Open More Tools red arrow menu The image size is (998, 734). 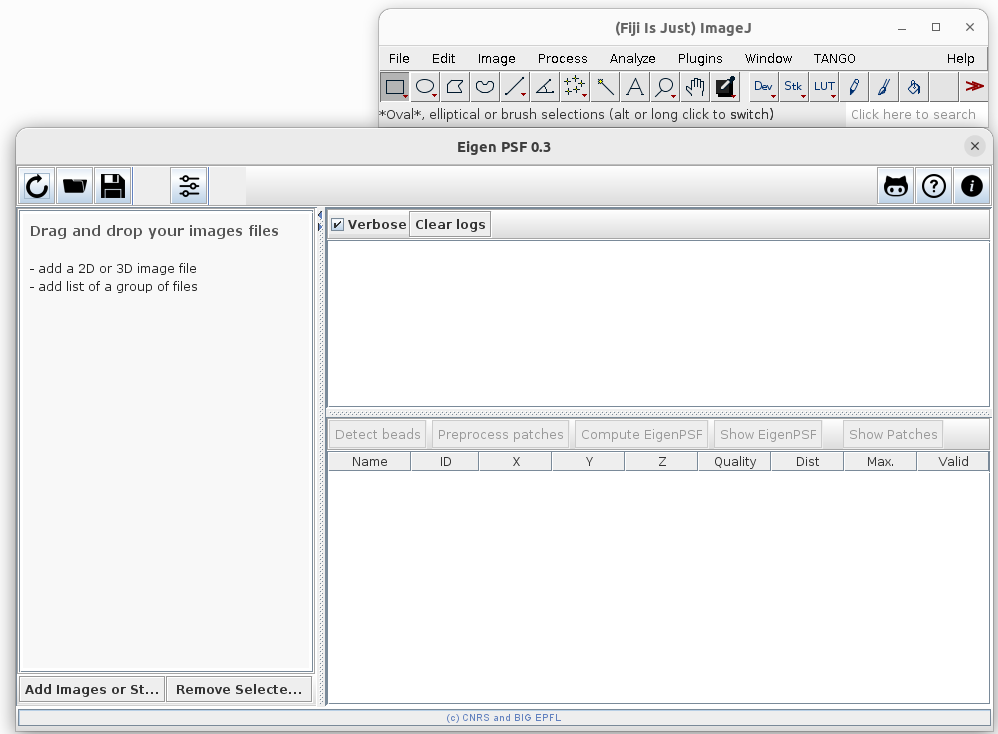(x=973, y=87)
